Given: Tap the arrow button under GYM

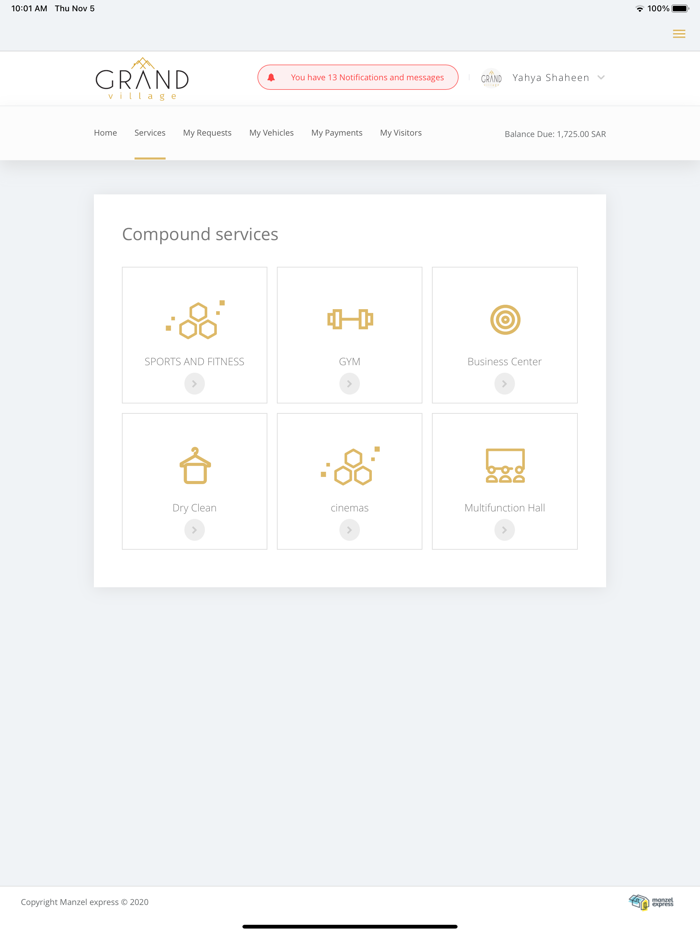Looking at the screenshot, I should point(350,384).
